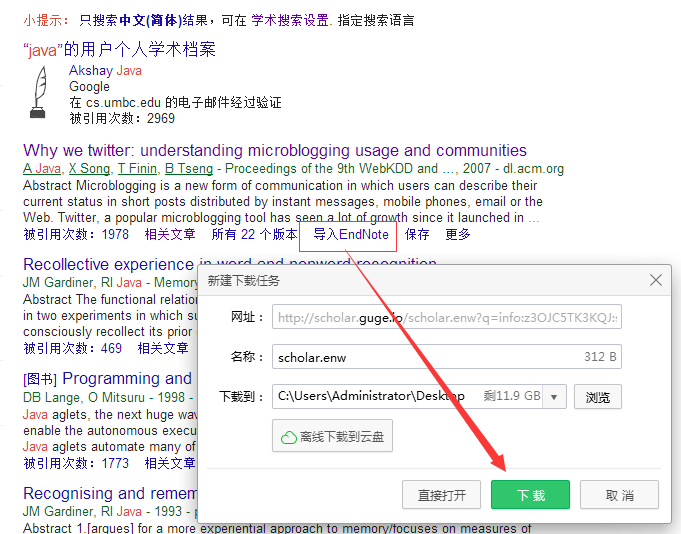
Task: Click 只搜索中文(简体)结果 link
Action: point(144,20)
